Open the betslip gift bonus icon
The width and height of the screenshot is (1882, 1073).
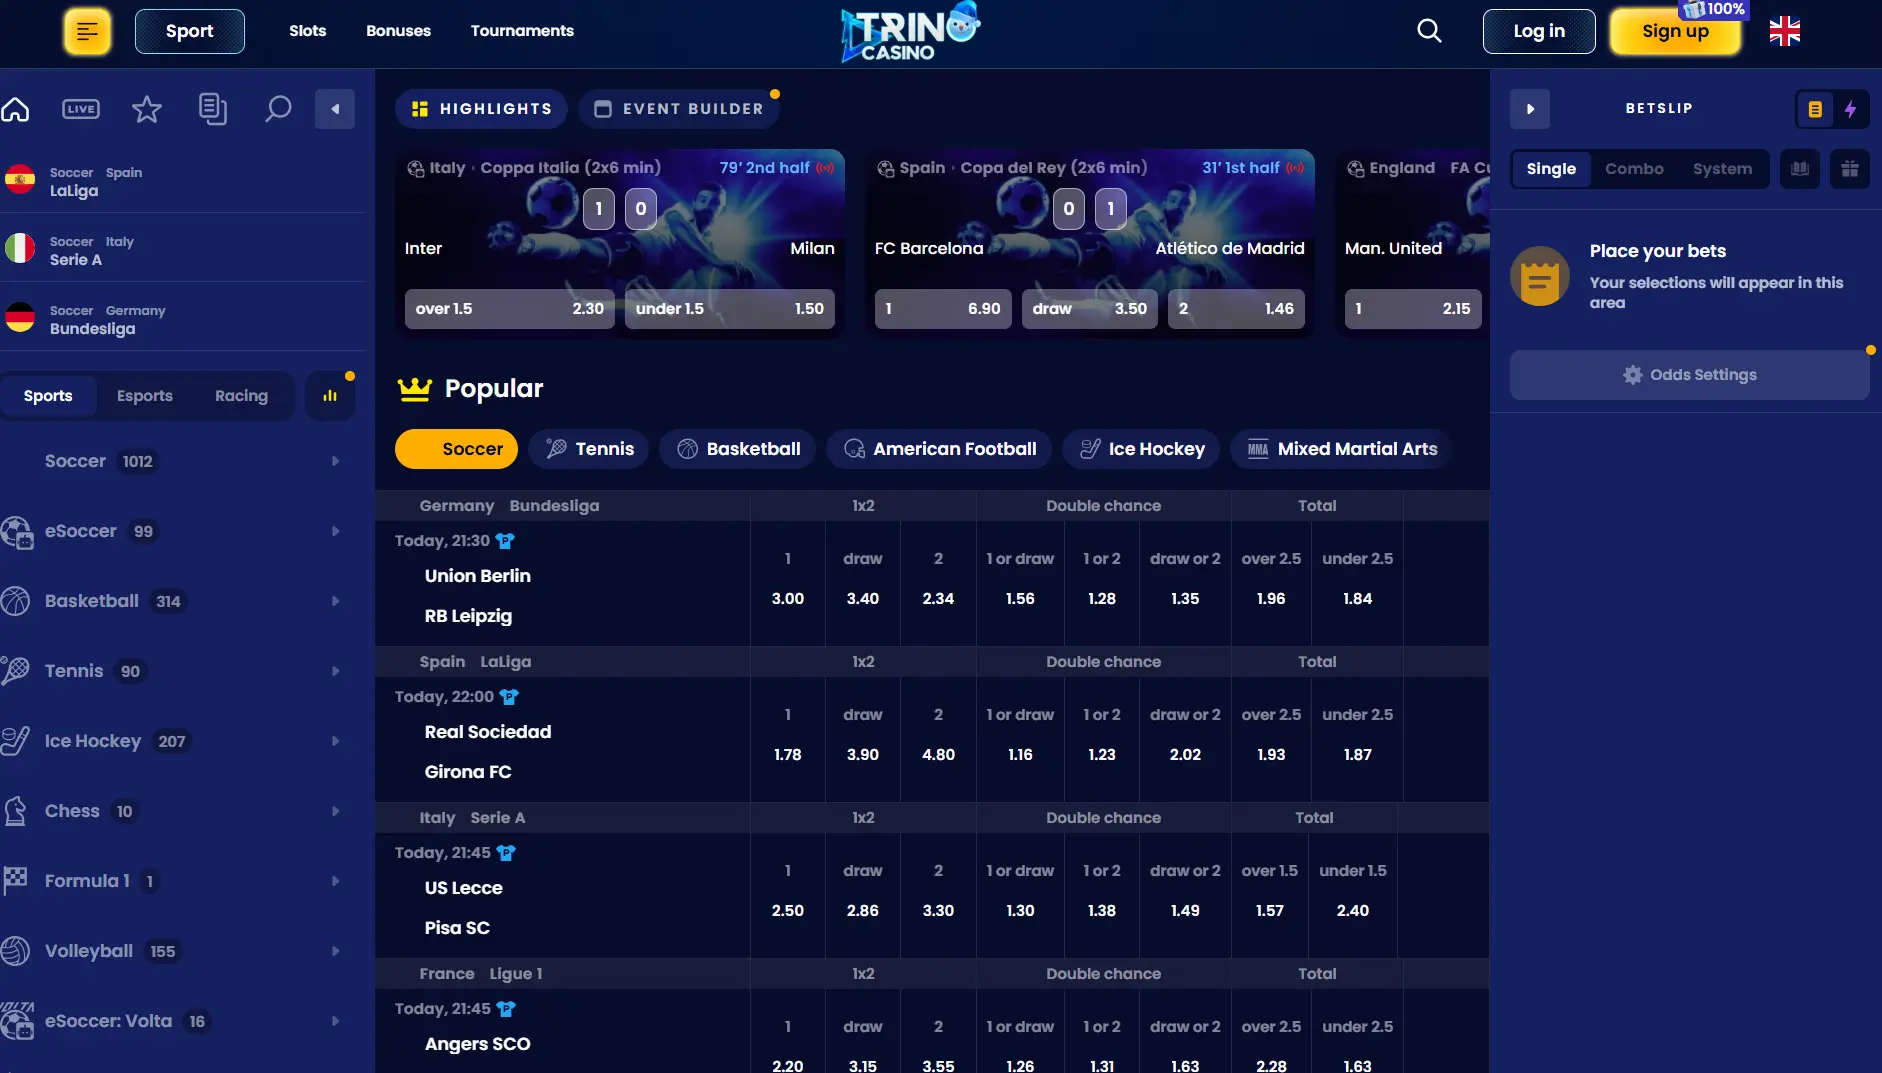pyautogui.click(x=1850, y=169)
